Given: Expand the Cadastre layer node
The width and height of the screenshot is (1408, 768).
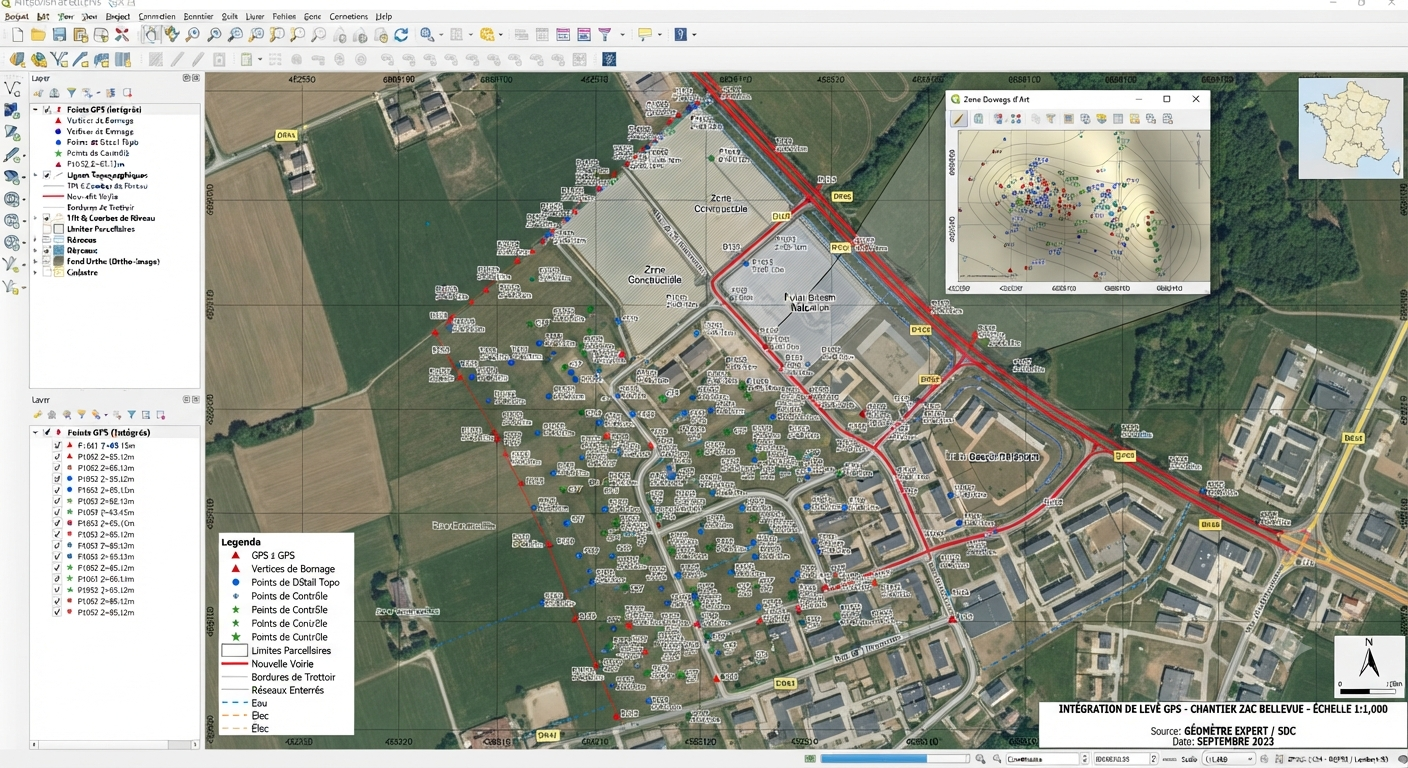Looking at the screenshot, I should tap(36, 273).
